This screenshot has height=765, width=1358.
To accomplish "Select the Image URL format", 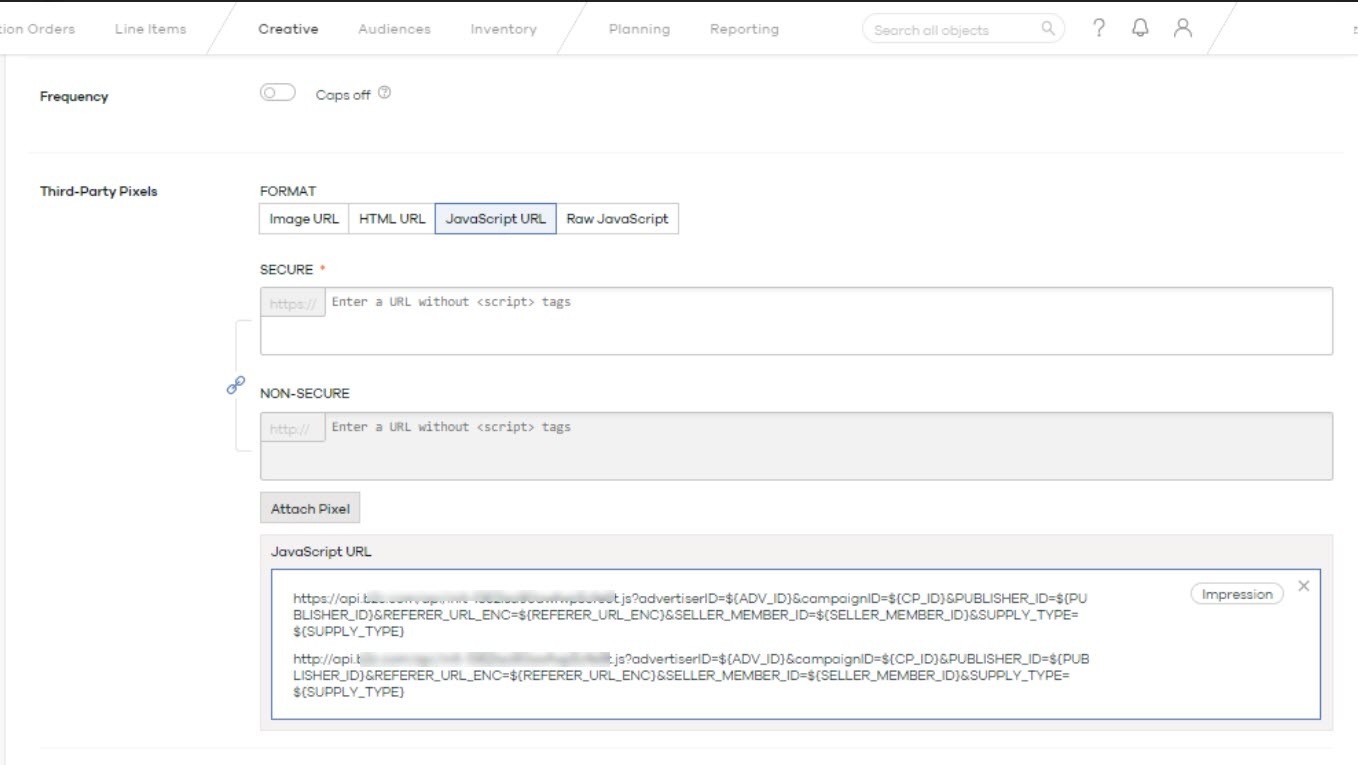I will (303, 219).
